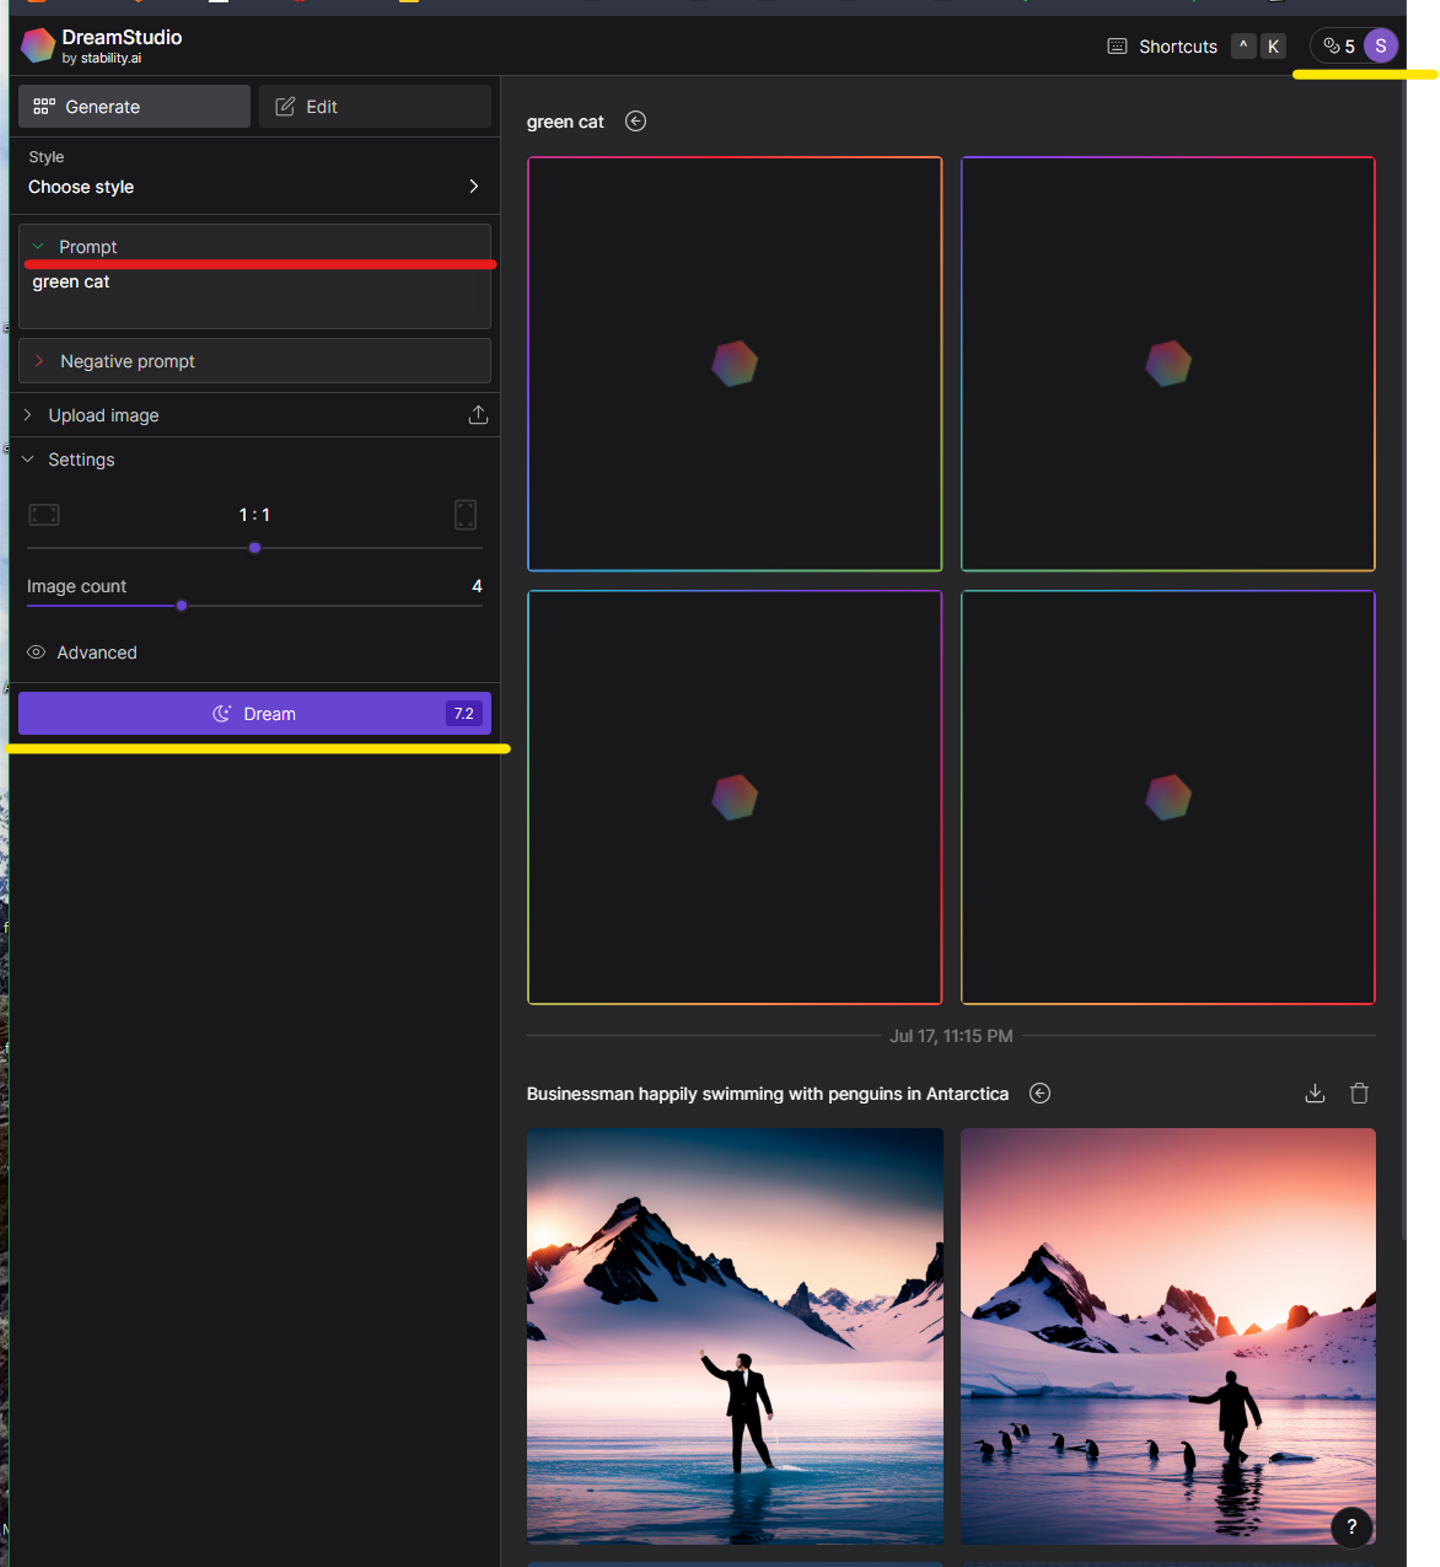Expand the Negative prompt section
Image resolution: width=1440 pixels, height=1567 pixels.
click(40, 361)
